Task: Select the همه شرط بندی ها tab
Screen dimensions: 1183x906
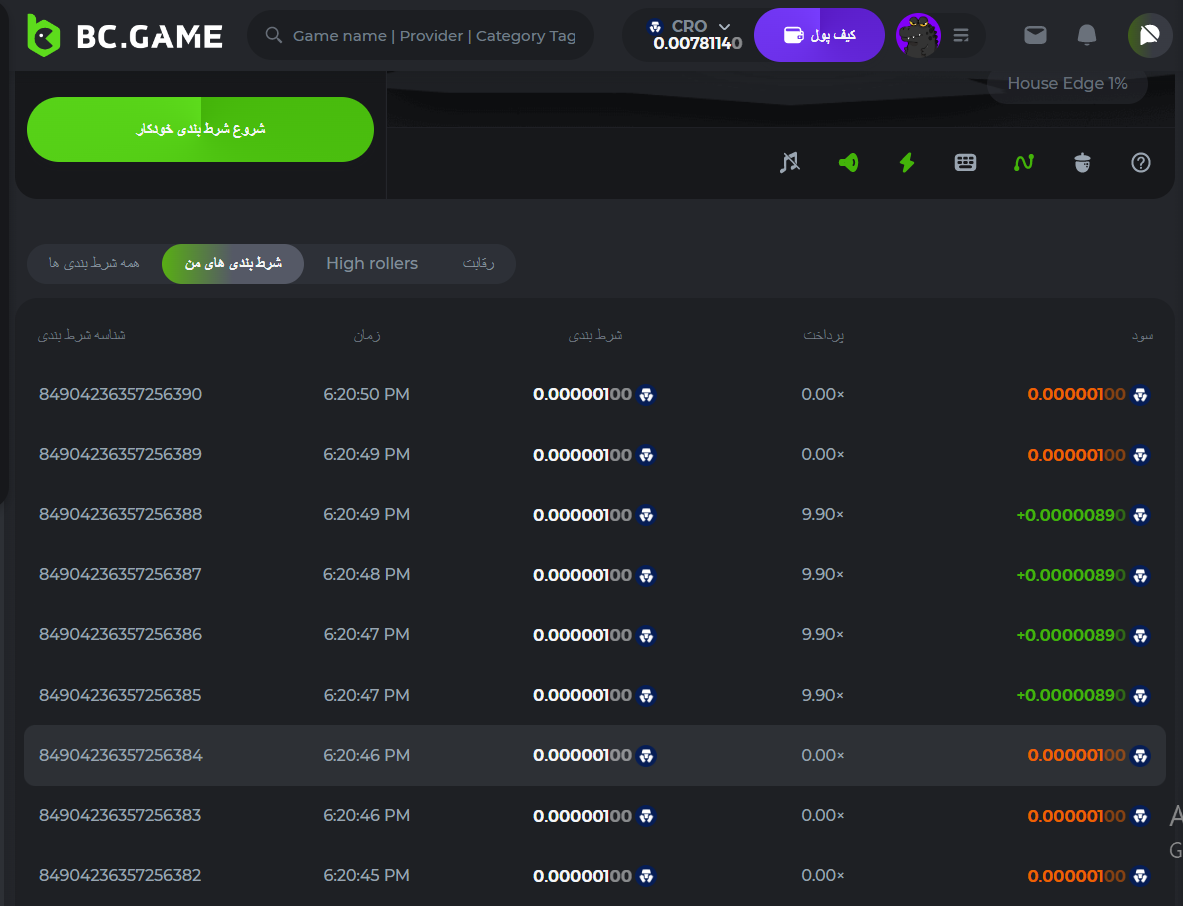Action: coord(94,264)
